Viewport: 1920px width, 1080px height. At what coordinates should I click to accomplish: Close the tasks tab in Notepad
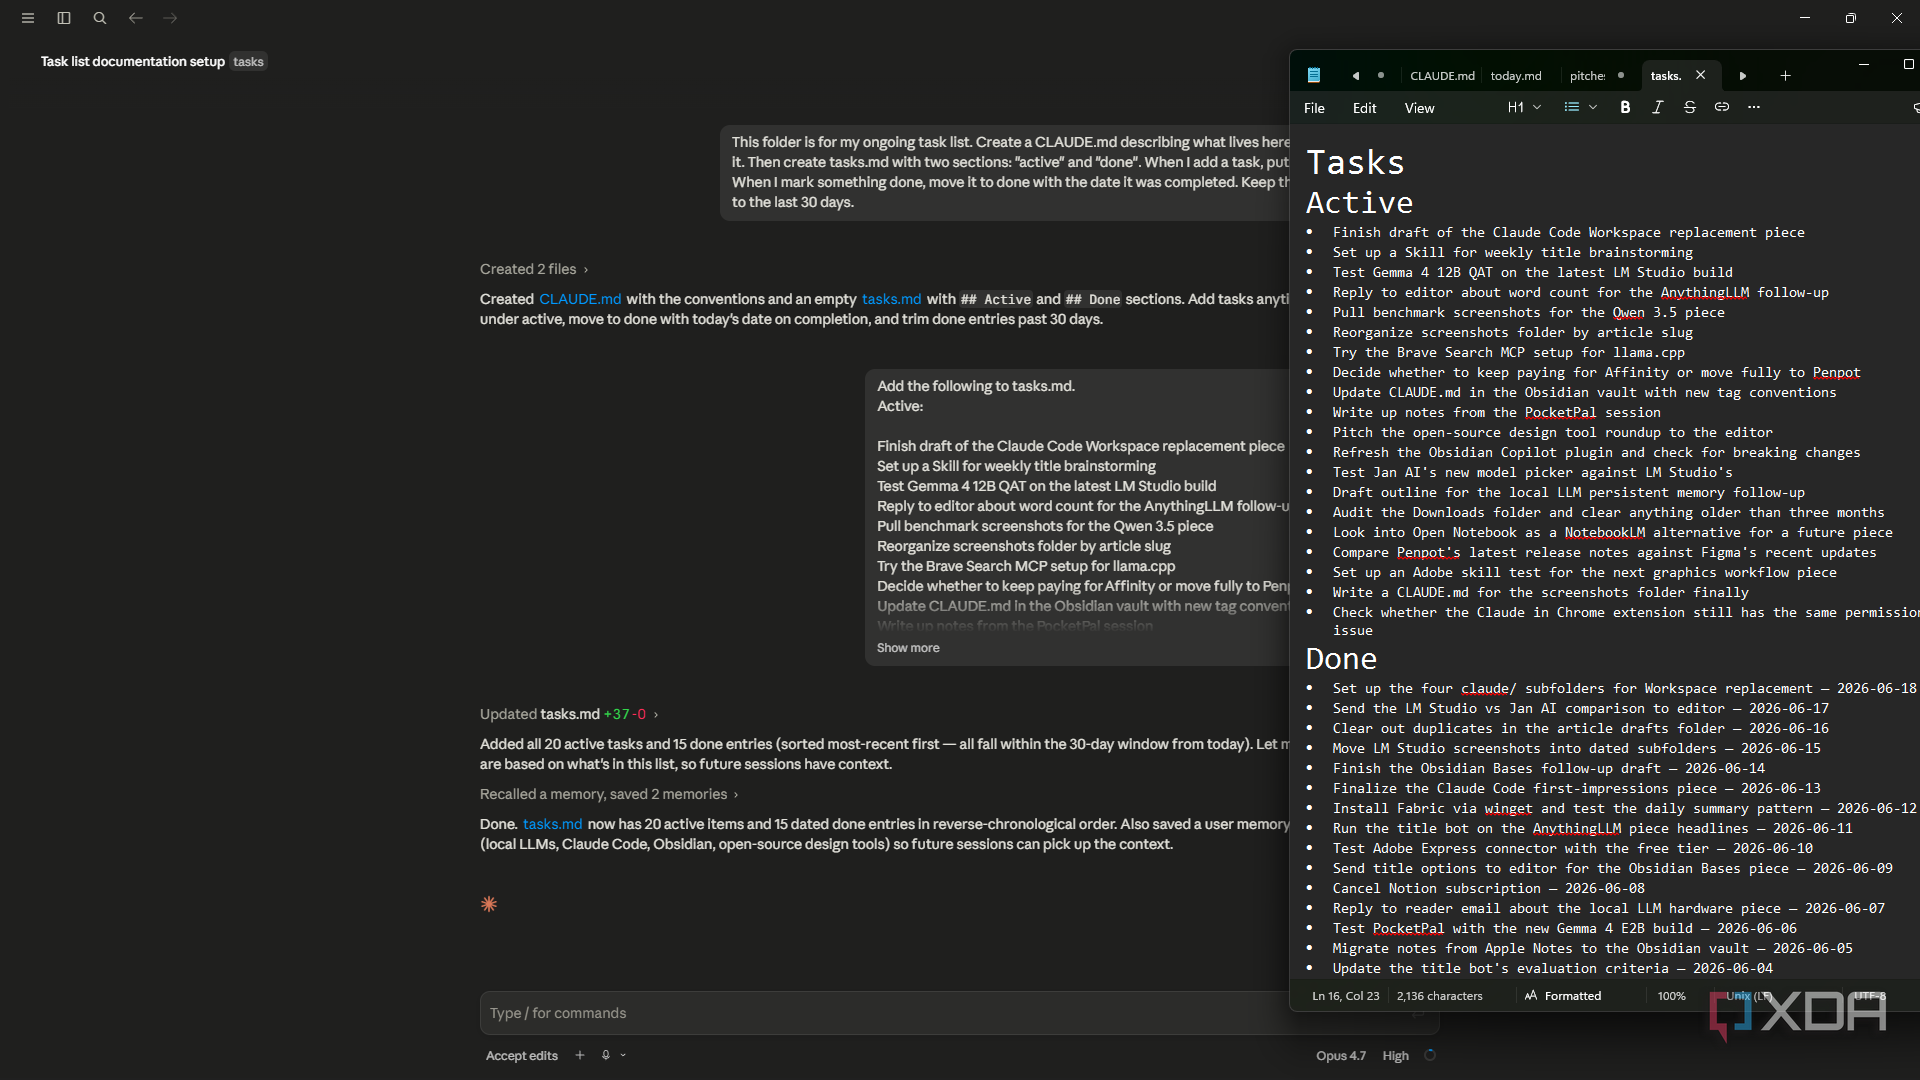point(1700,75)
